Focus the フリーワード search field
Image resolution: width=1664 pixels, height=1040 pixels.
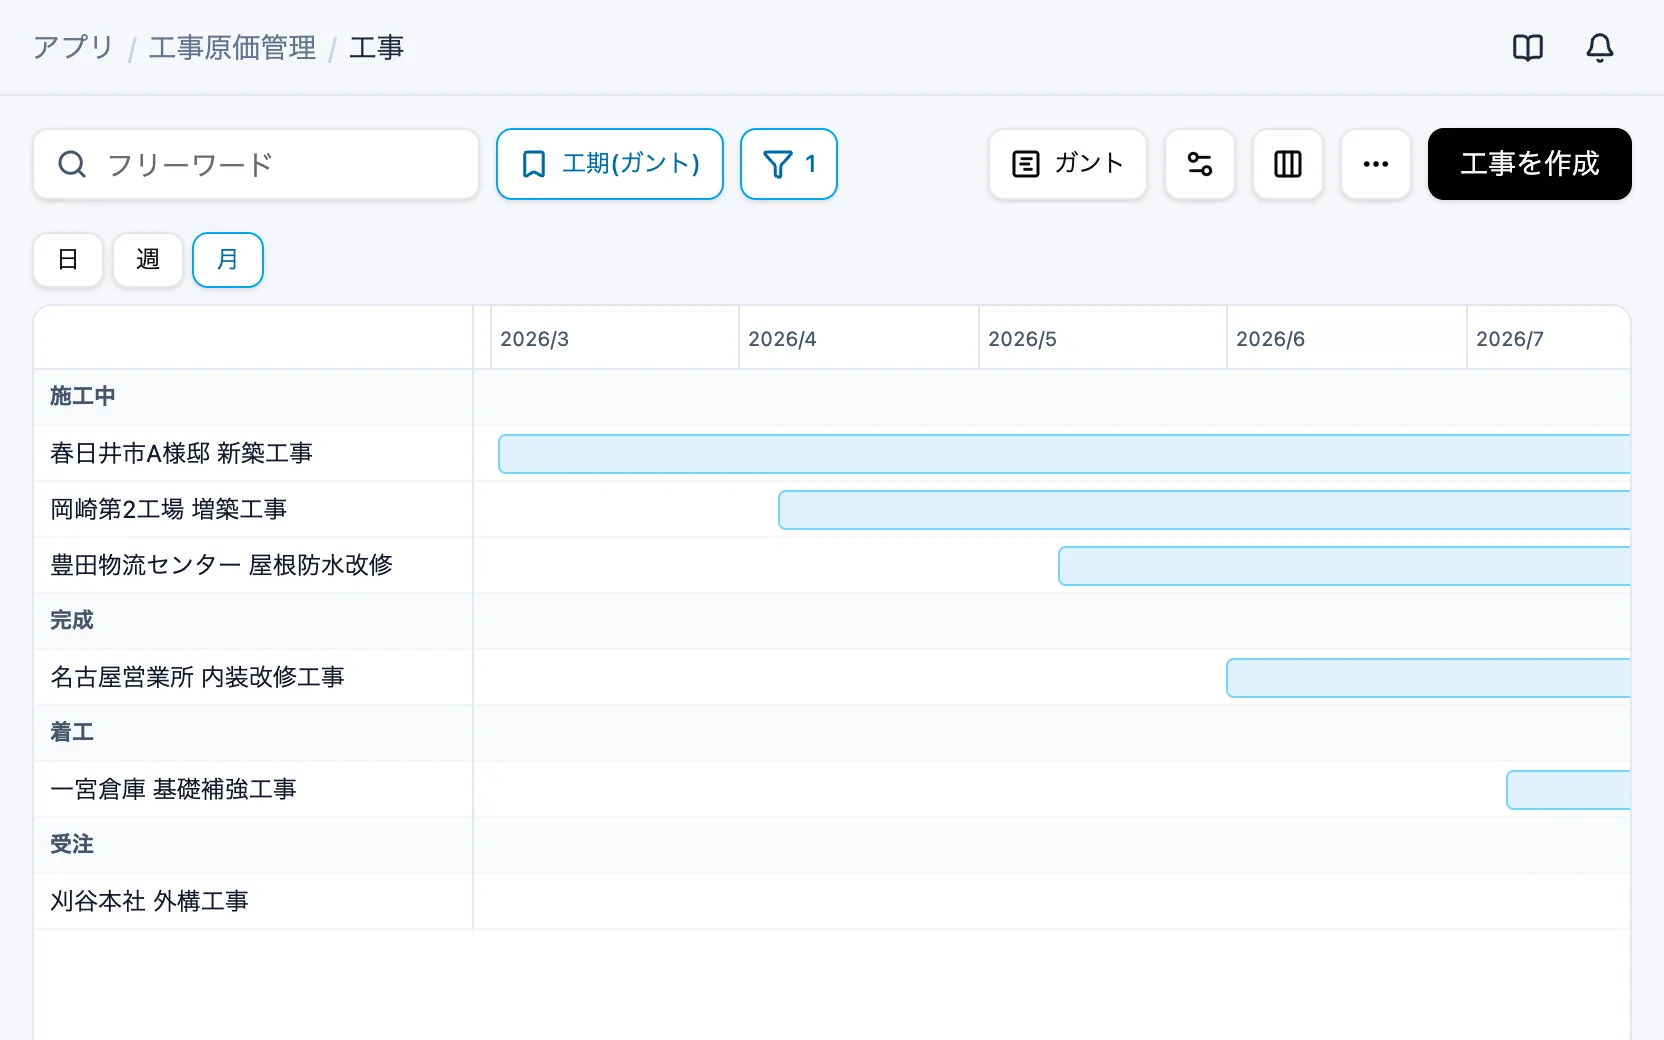coord(256,164)
